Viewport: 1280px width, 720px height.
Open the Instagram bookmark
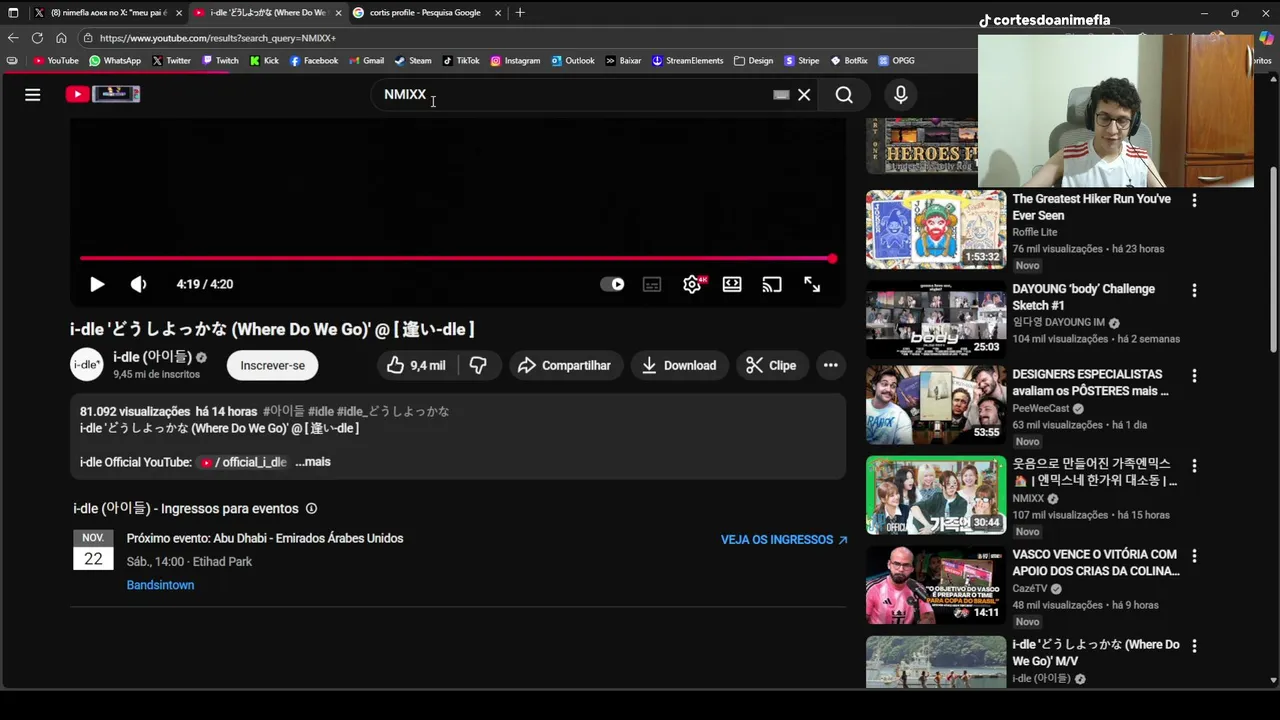(515, 61)
